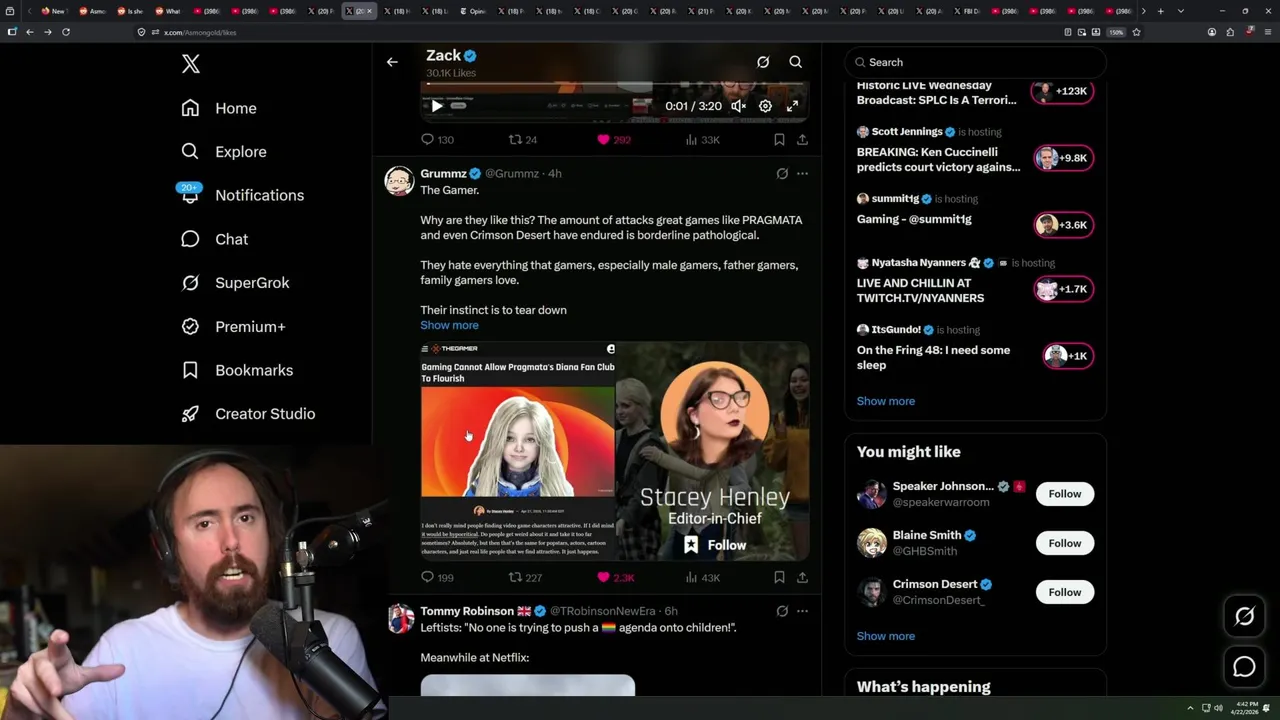
Task: Follow Blaine Smith
Action: tap(1064, 543)
